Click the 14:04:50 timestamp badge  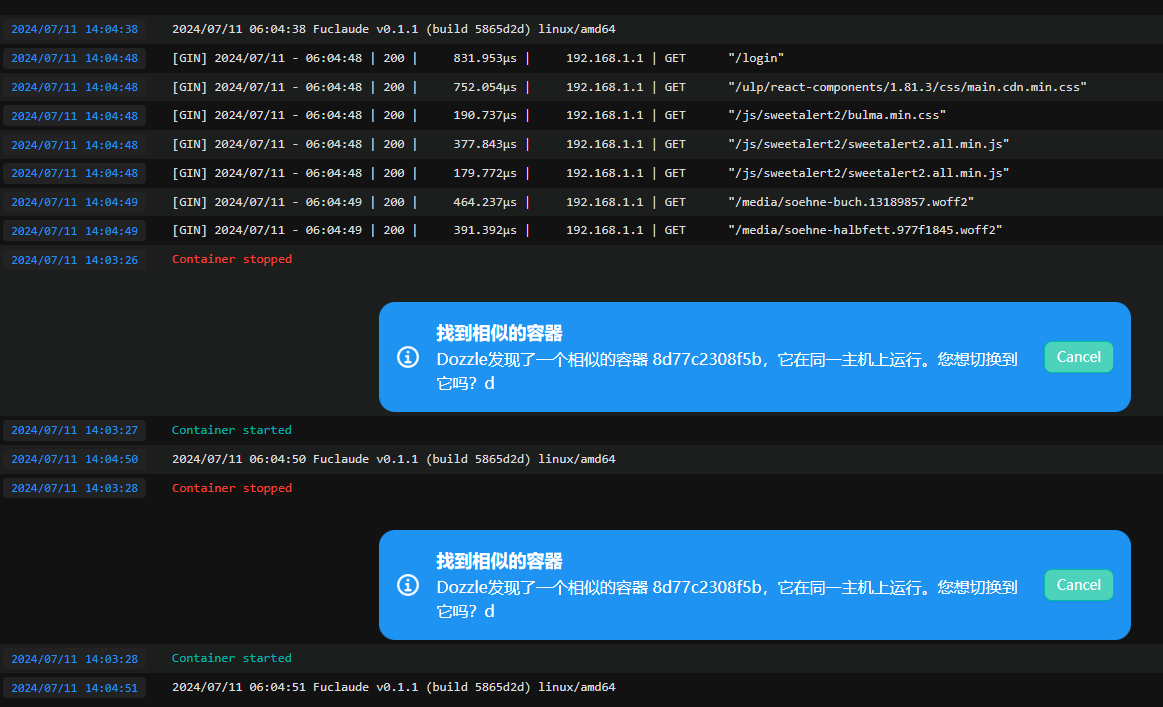(x=74, y=459)
